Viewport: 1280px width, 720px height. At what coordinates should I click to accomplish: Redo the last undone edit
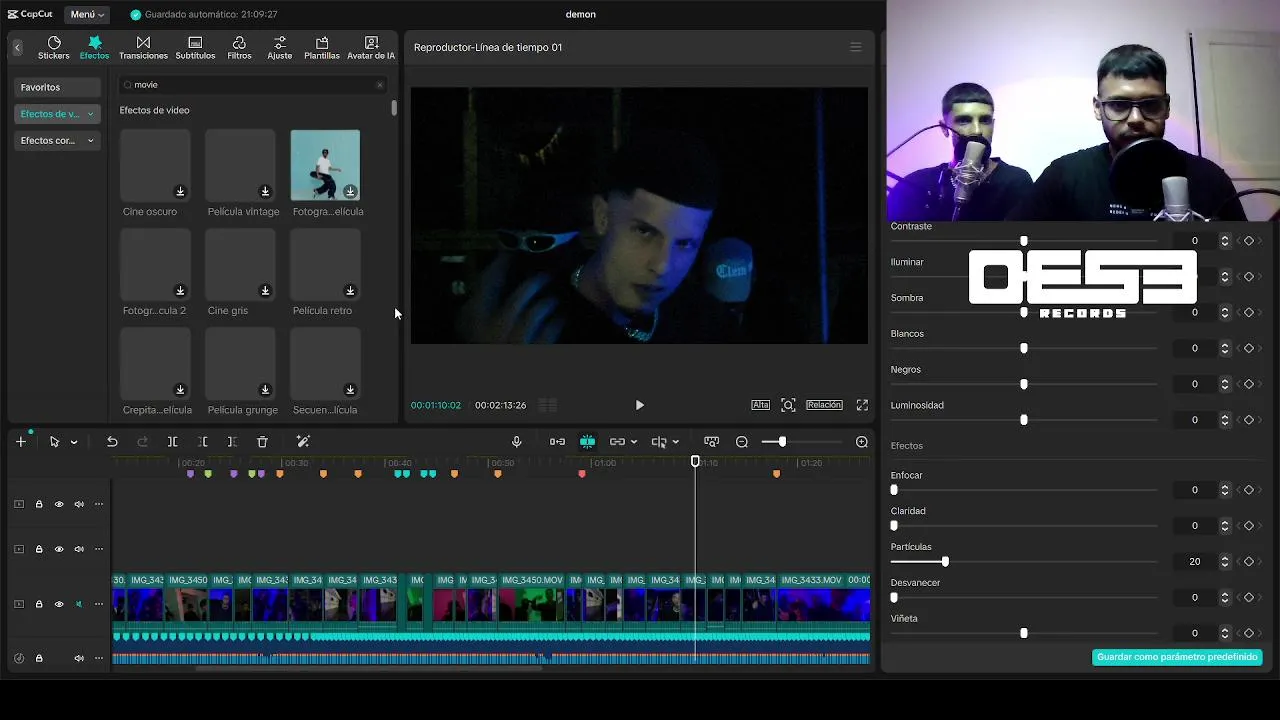[142, 442]
